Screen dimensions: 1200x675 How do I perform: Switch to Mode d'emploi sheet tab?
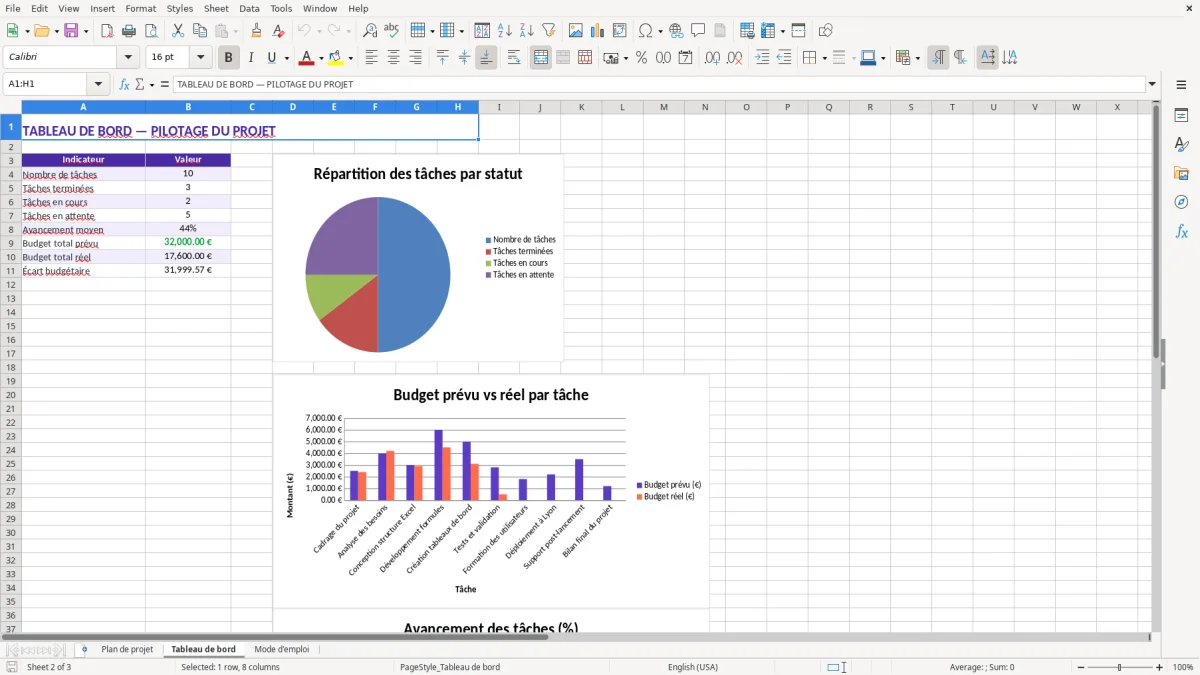click(282, 649)
